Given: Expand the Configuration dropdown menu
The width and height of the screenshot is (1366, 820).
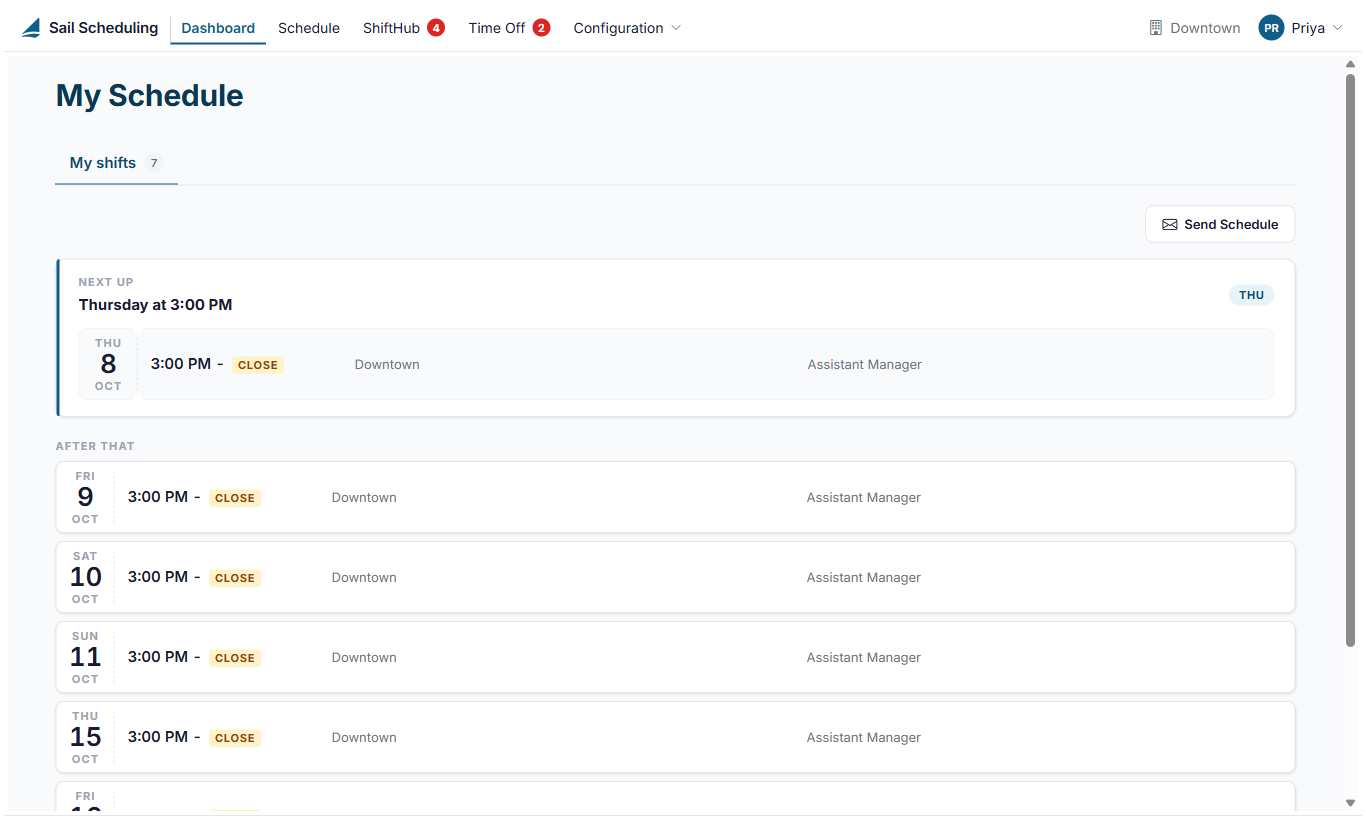Looking at the screenshot, I should coord(627,28).
